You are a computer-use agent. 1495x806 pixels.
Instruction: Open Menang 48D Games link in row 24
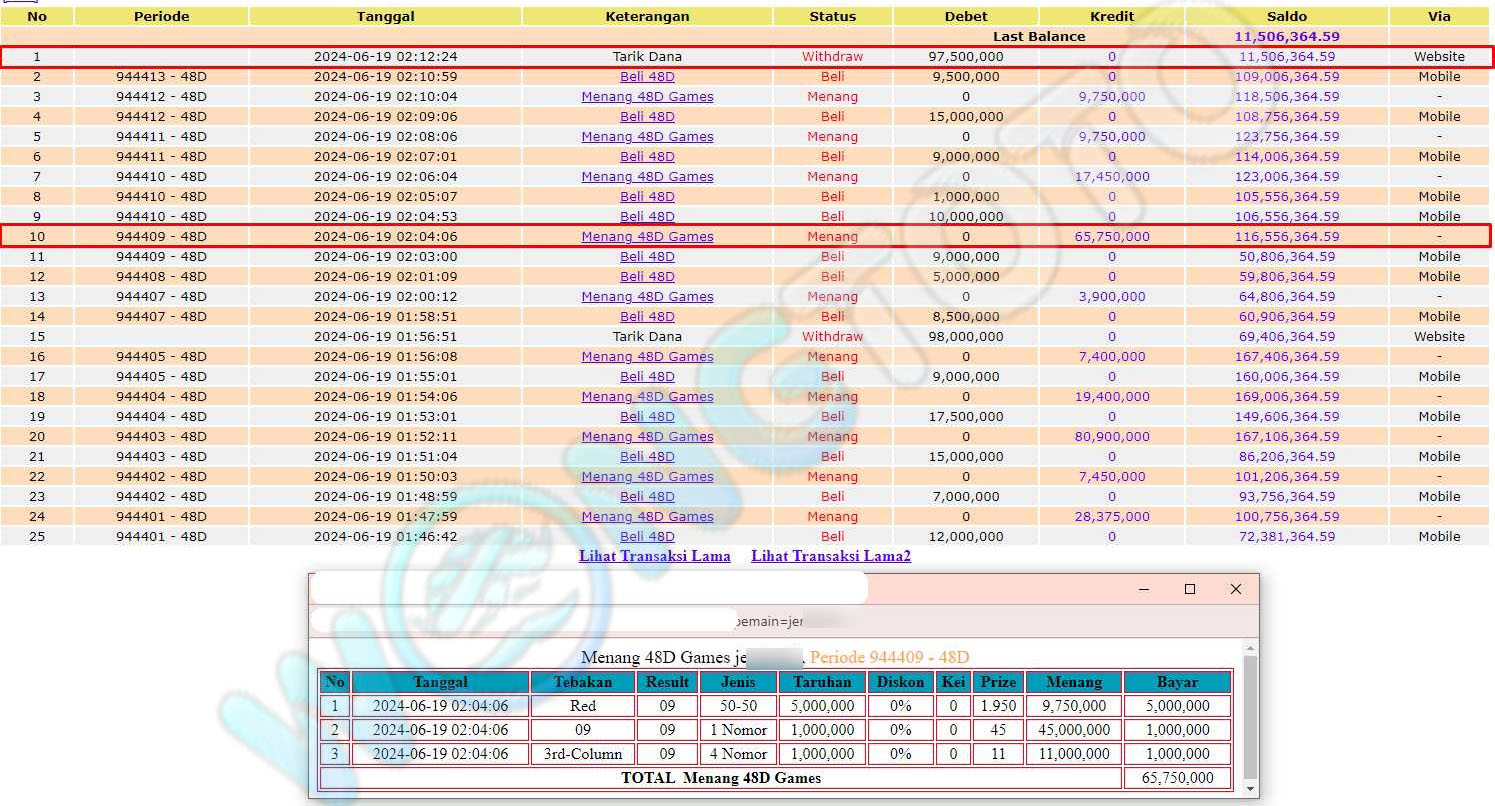coord(647,517)
